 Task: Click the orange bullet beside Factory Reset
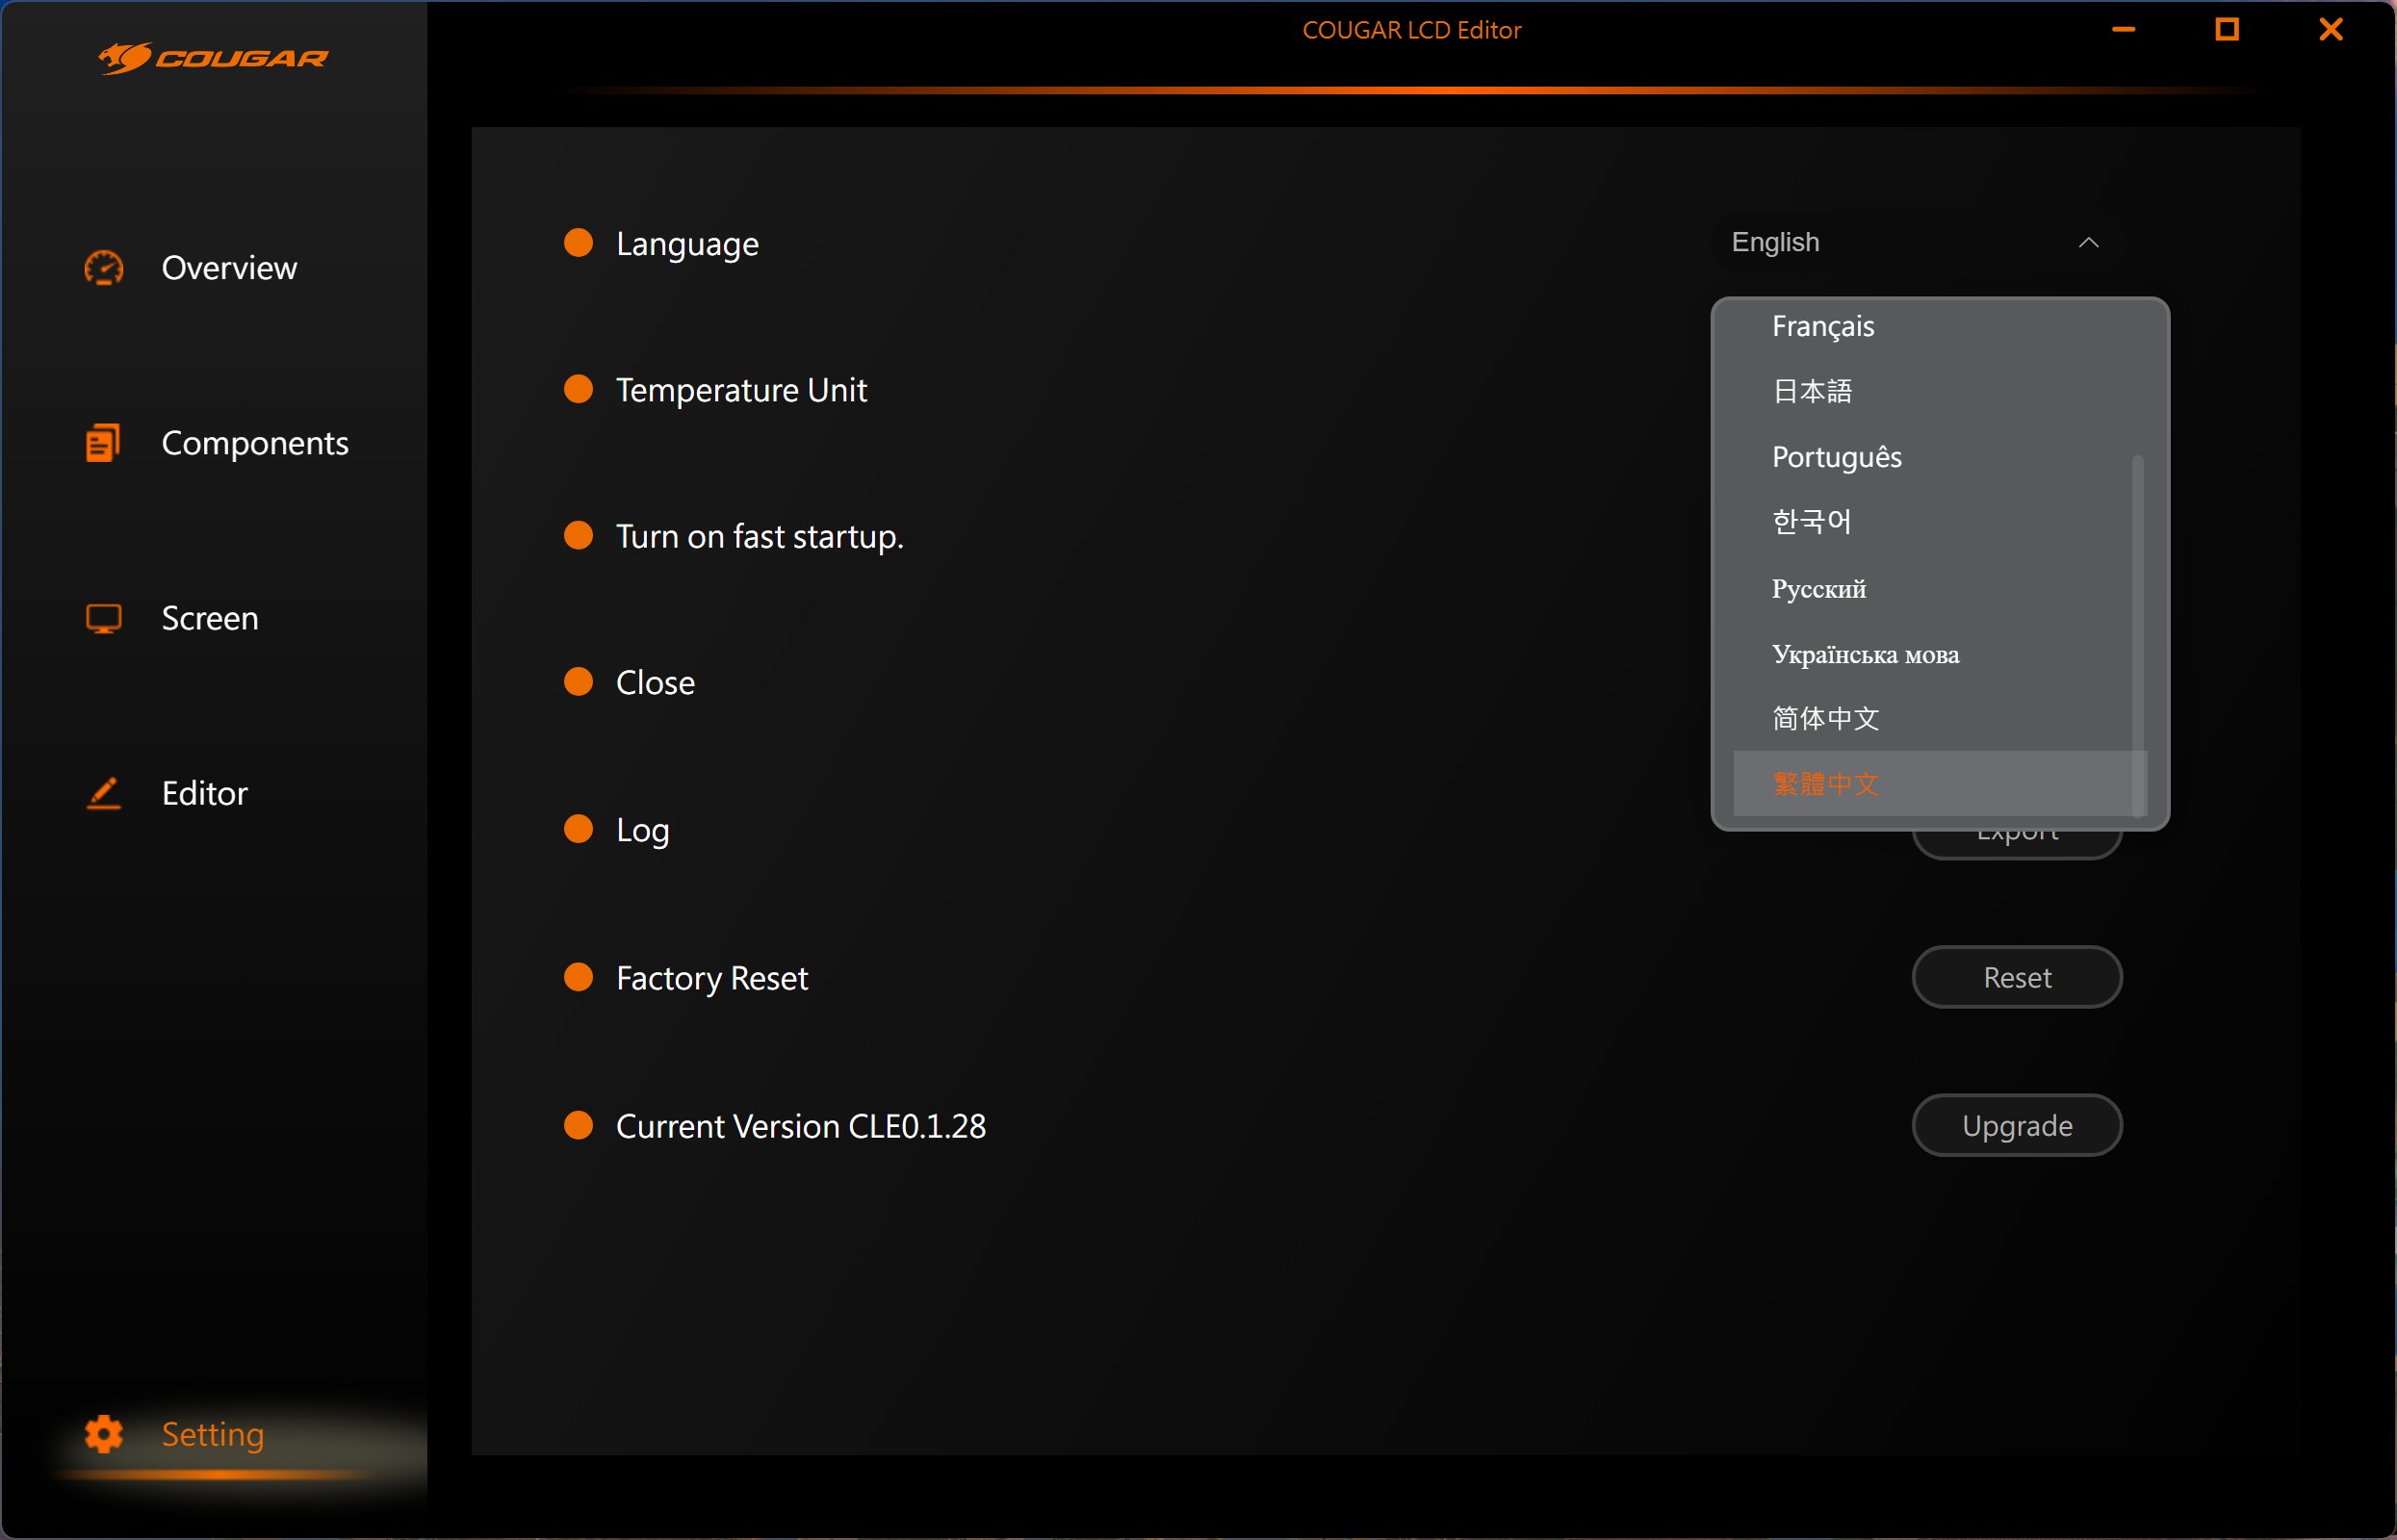click(x=579, y=977)
